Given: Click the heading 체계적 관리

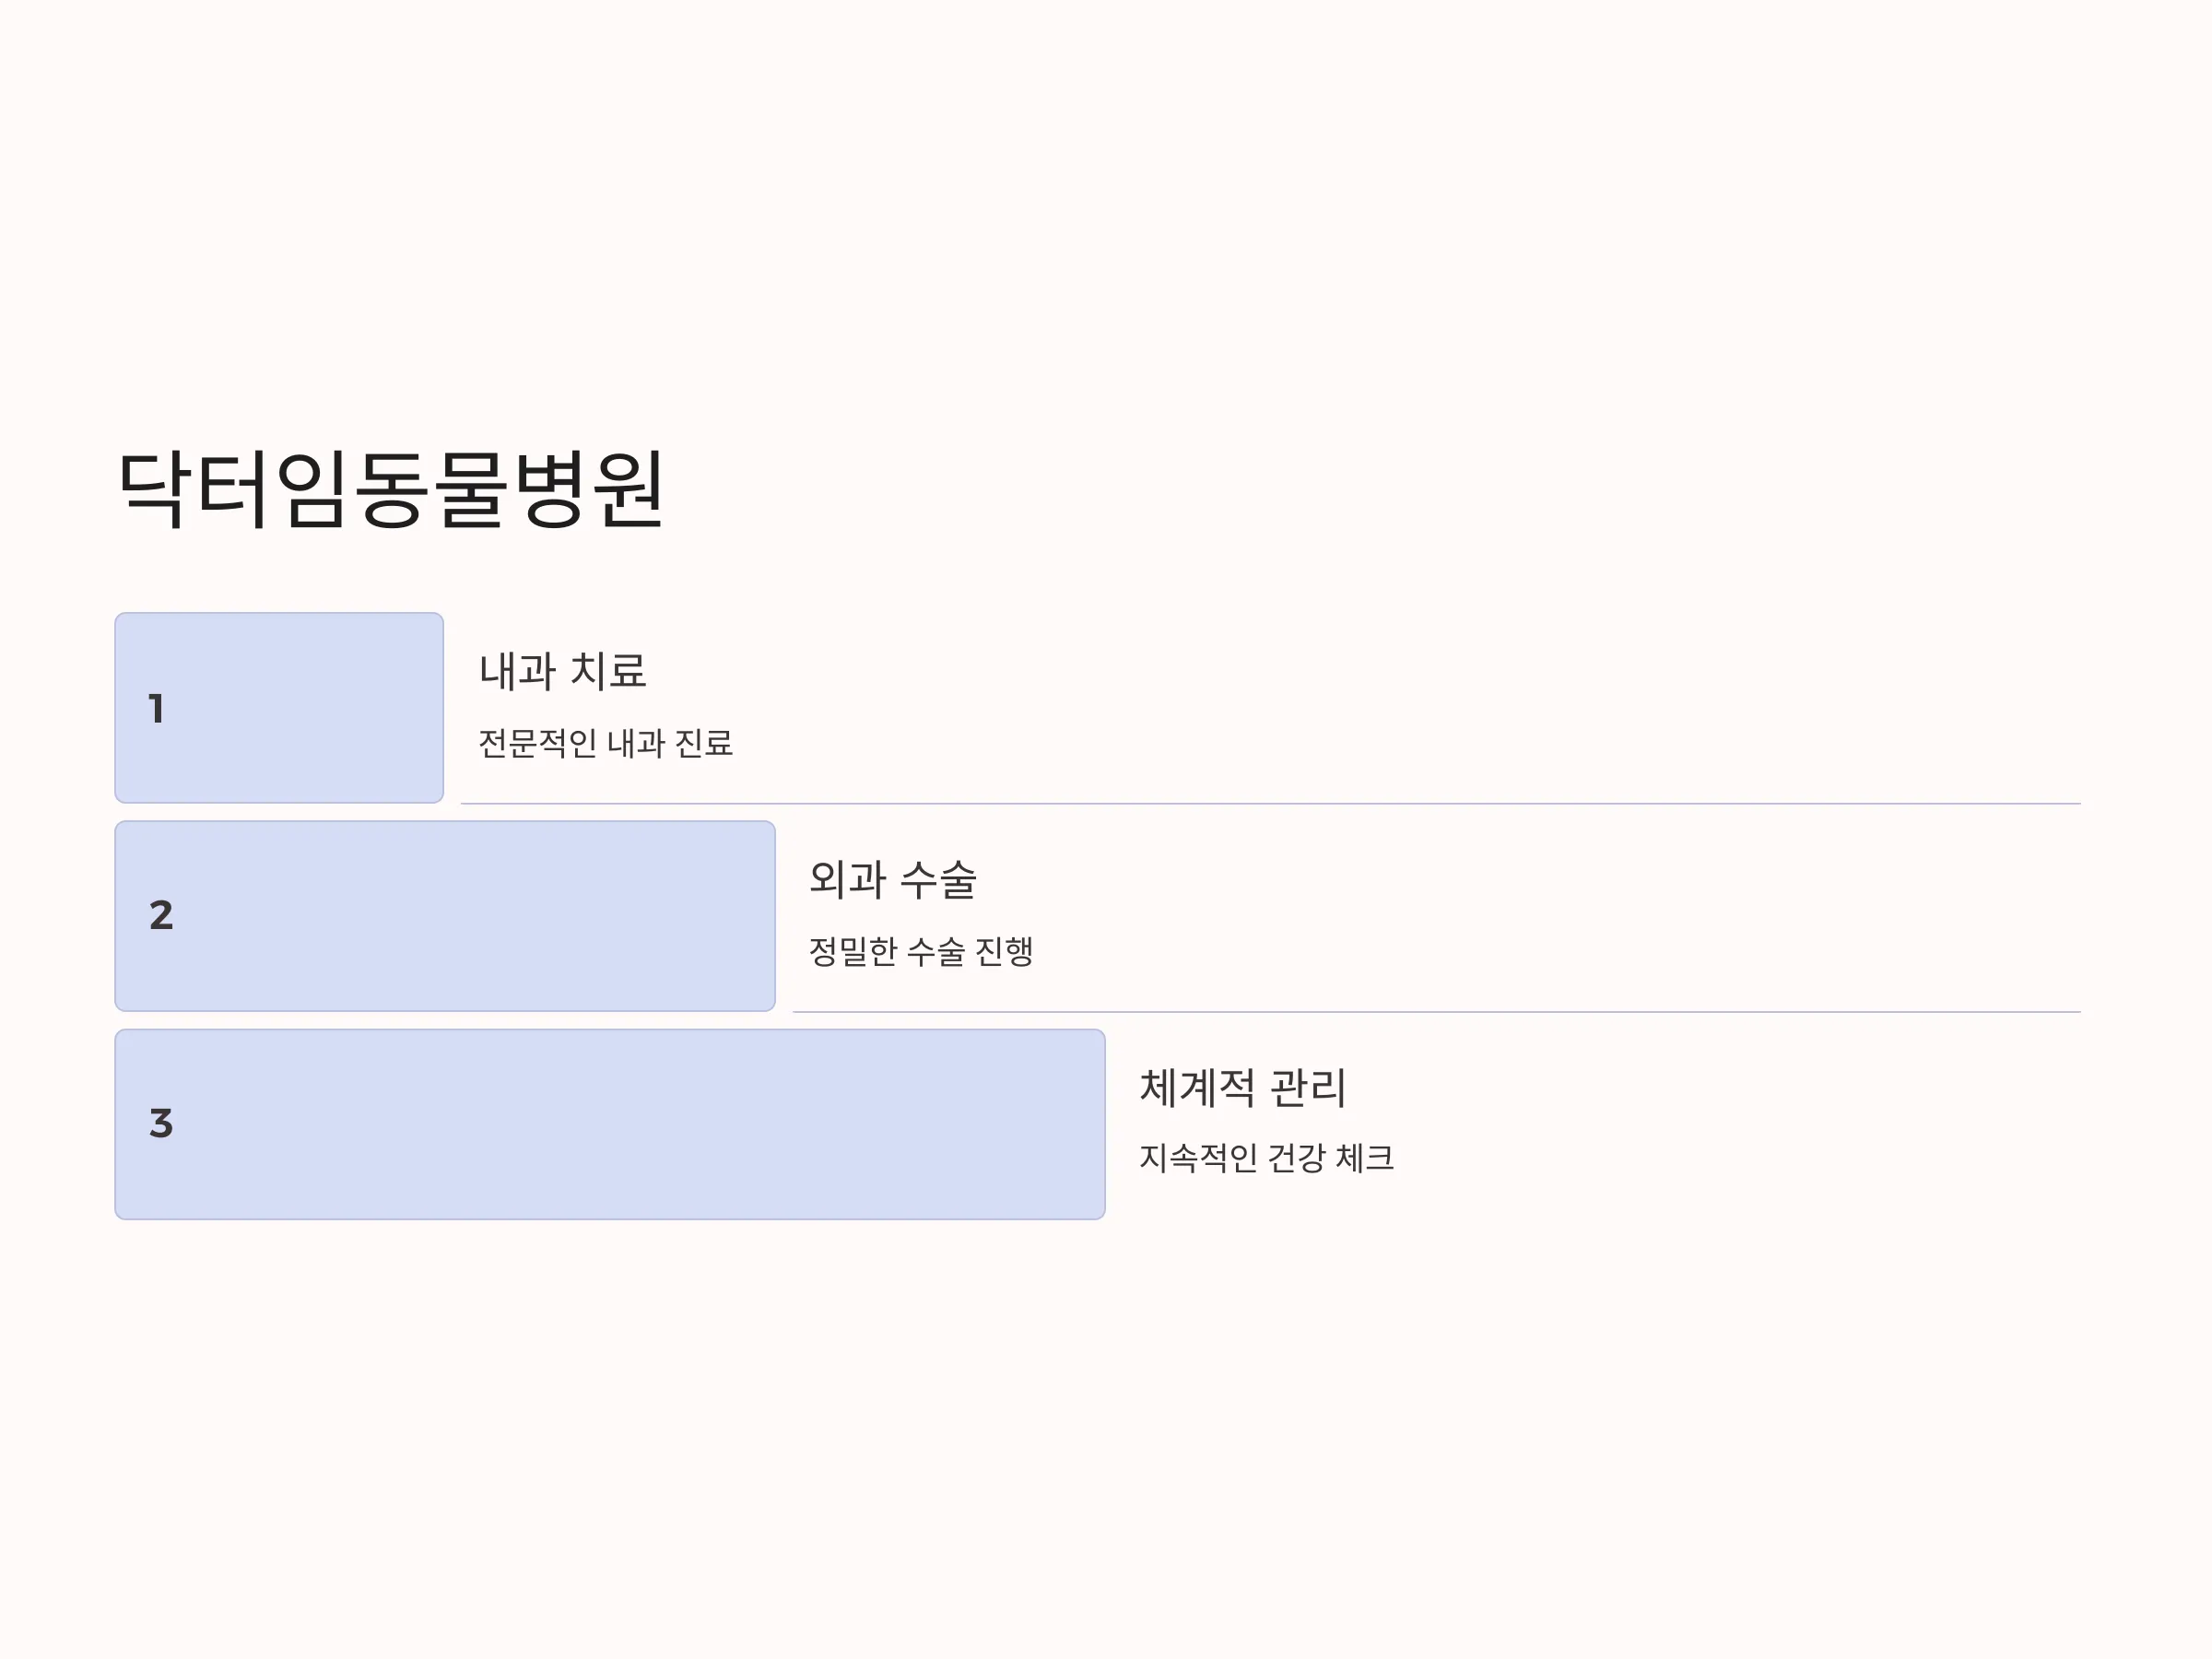Looking at the screenshot, I should click(x=1243, y=1087).
